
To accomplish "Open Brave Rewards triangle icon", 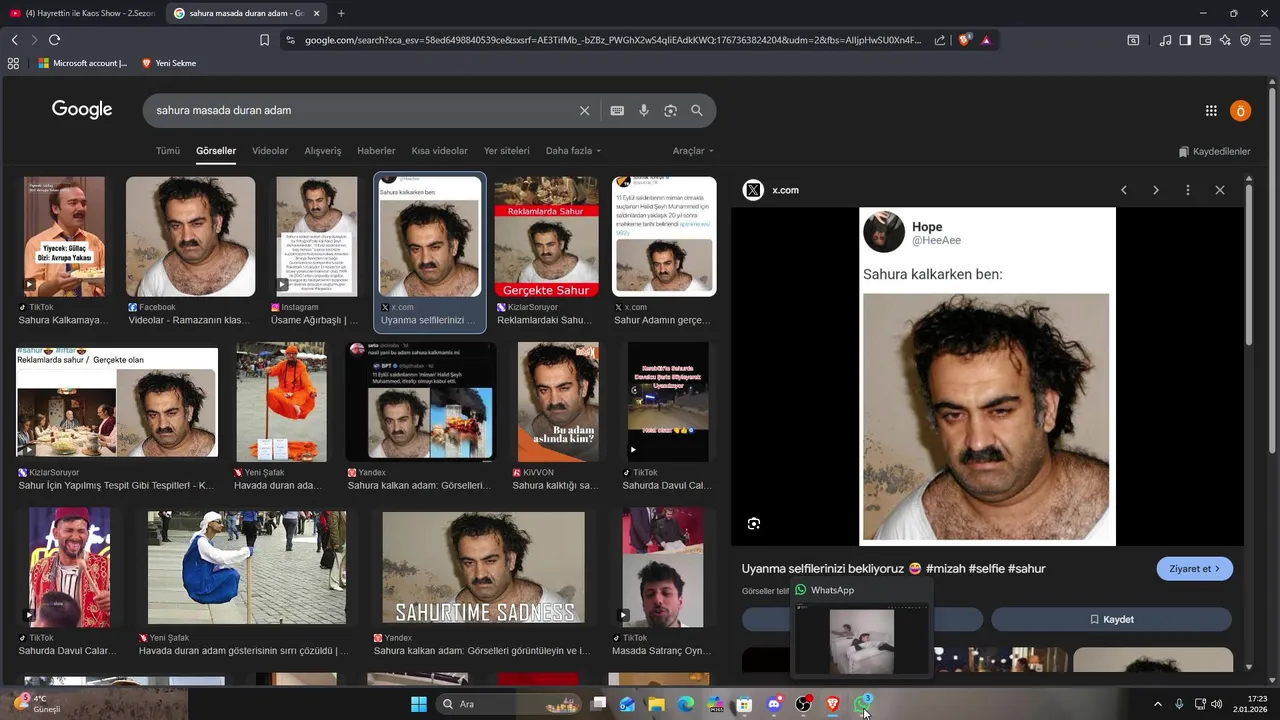I will click(986, 40).
